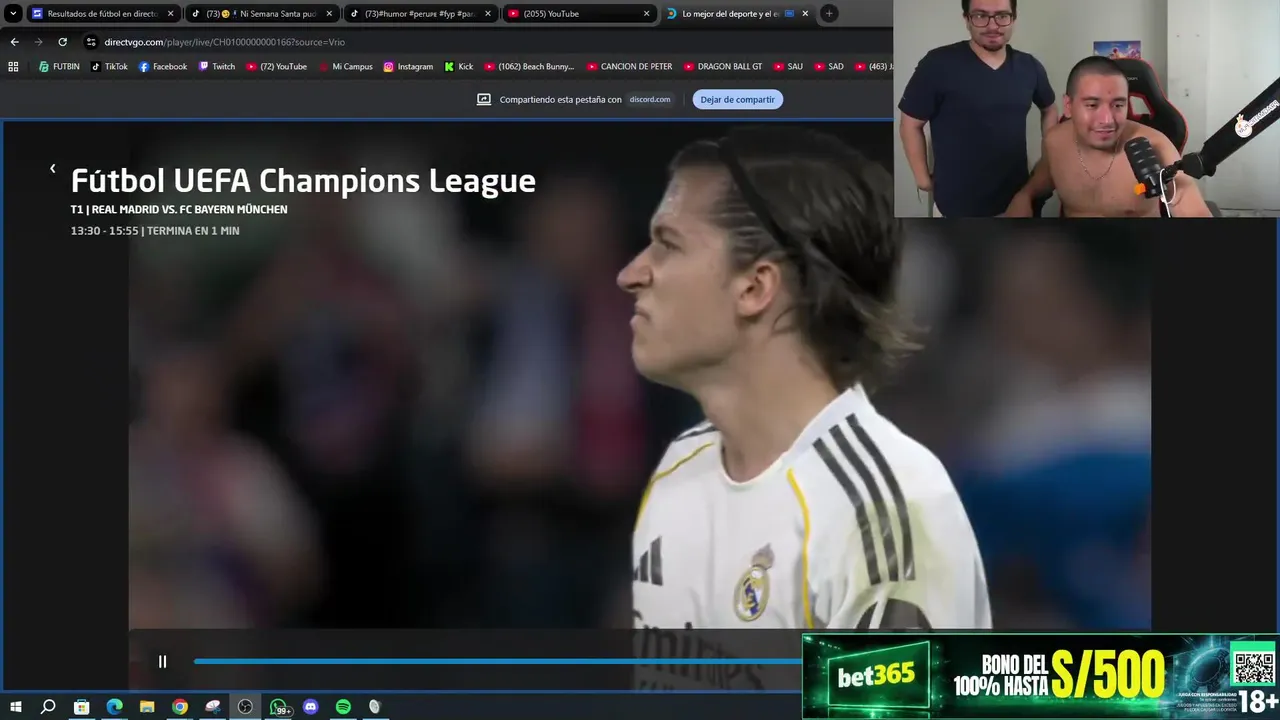Open Microsoft Edge from taskbar
1280x720 pixels.
[114, 707]
